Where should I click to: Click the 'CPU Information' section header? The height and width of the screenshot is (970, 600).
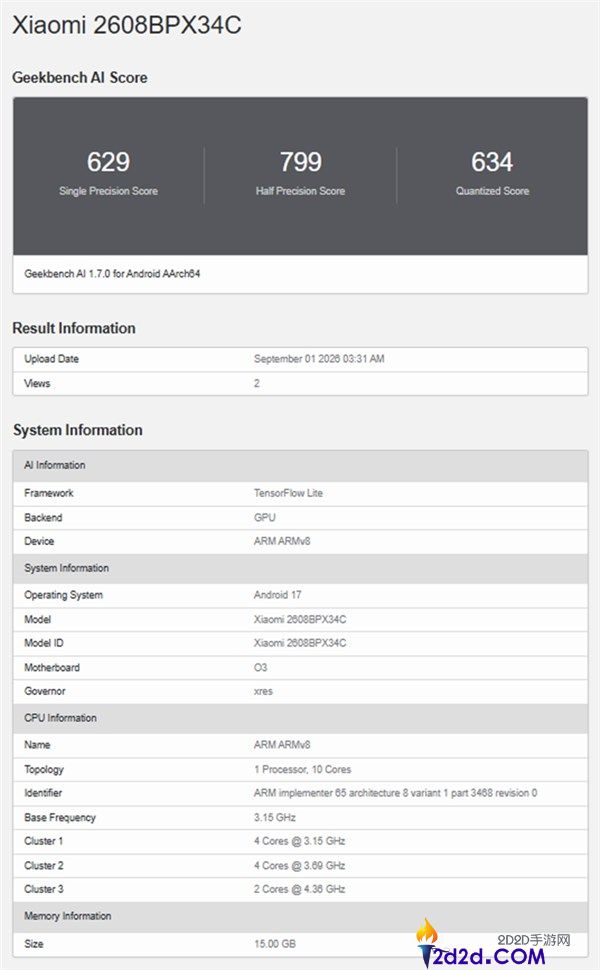point(301,719)
